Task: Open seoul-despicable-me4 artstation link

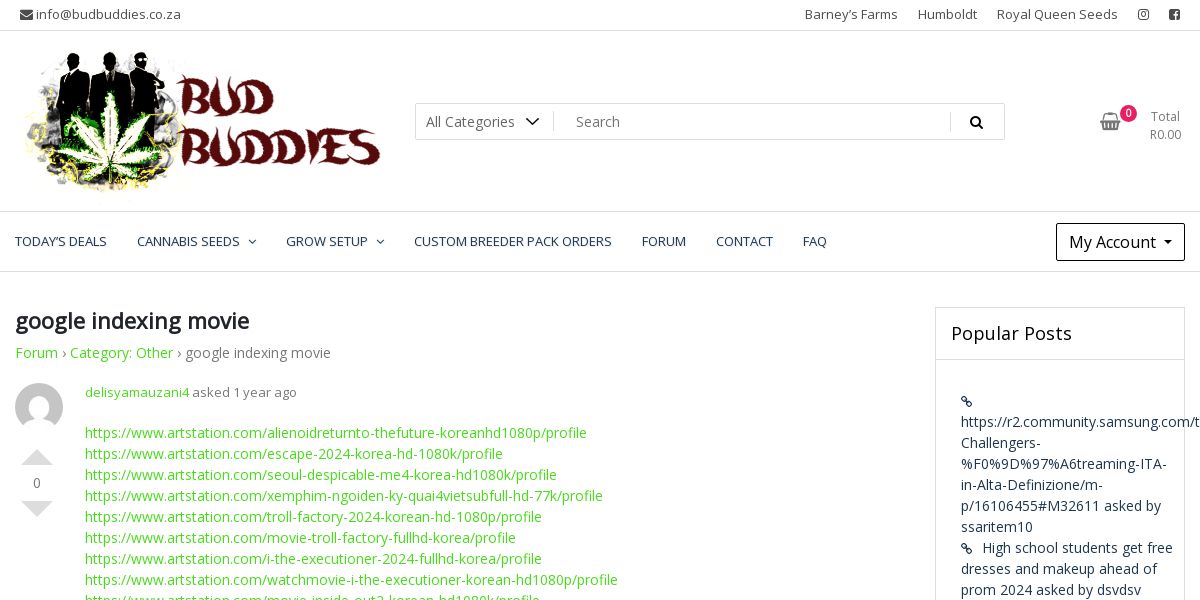Action: coord(321,475)
